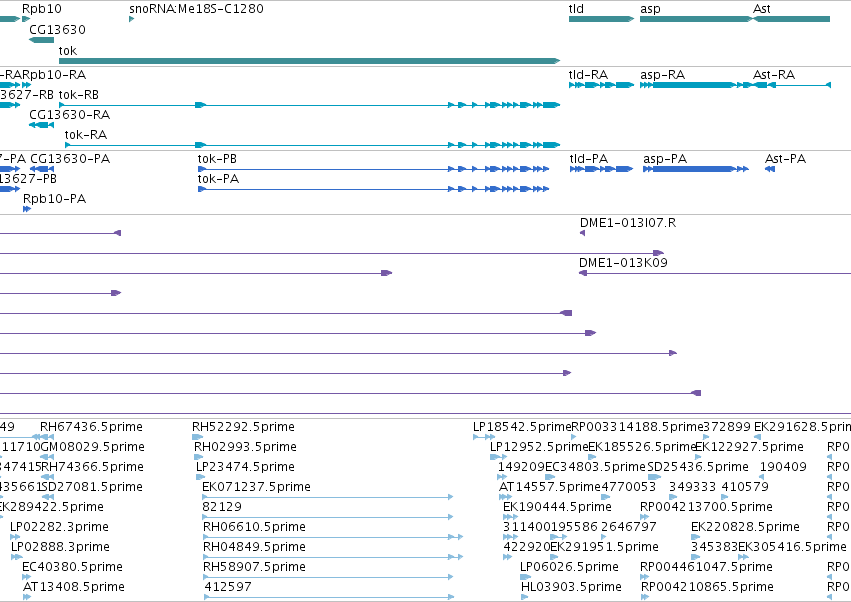Click the 82129 EST label
The height and width of the screenshot is (602, 851).
[x=222, y=506]
